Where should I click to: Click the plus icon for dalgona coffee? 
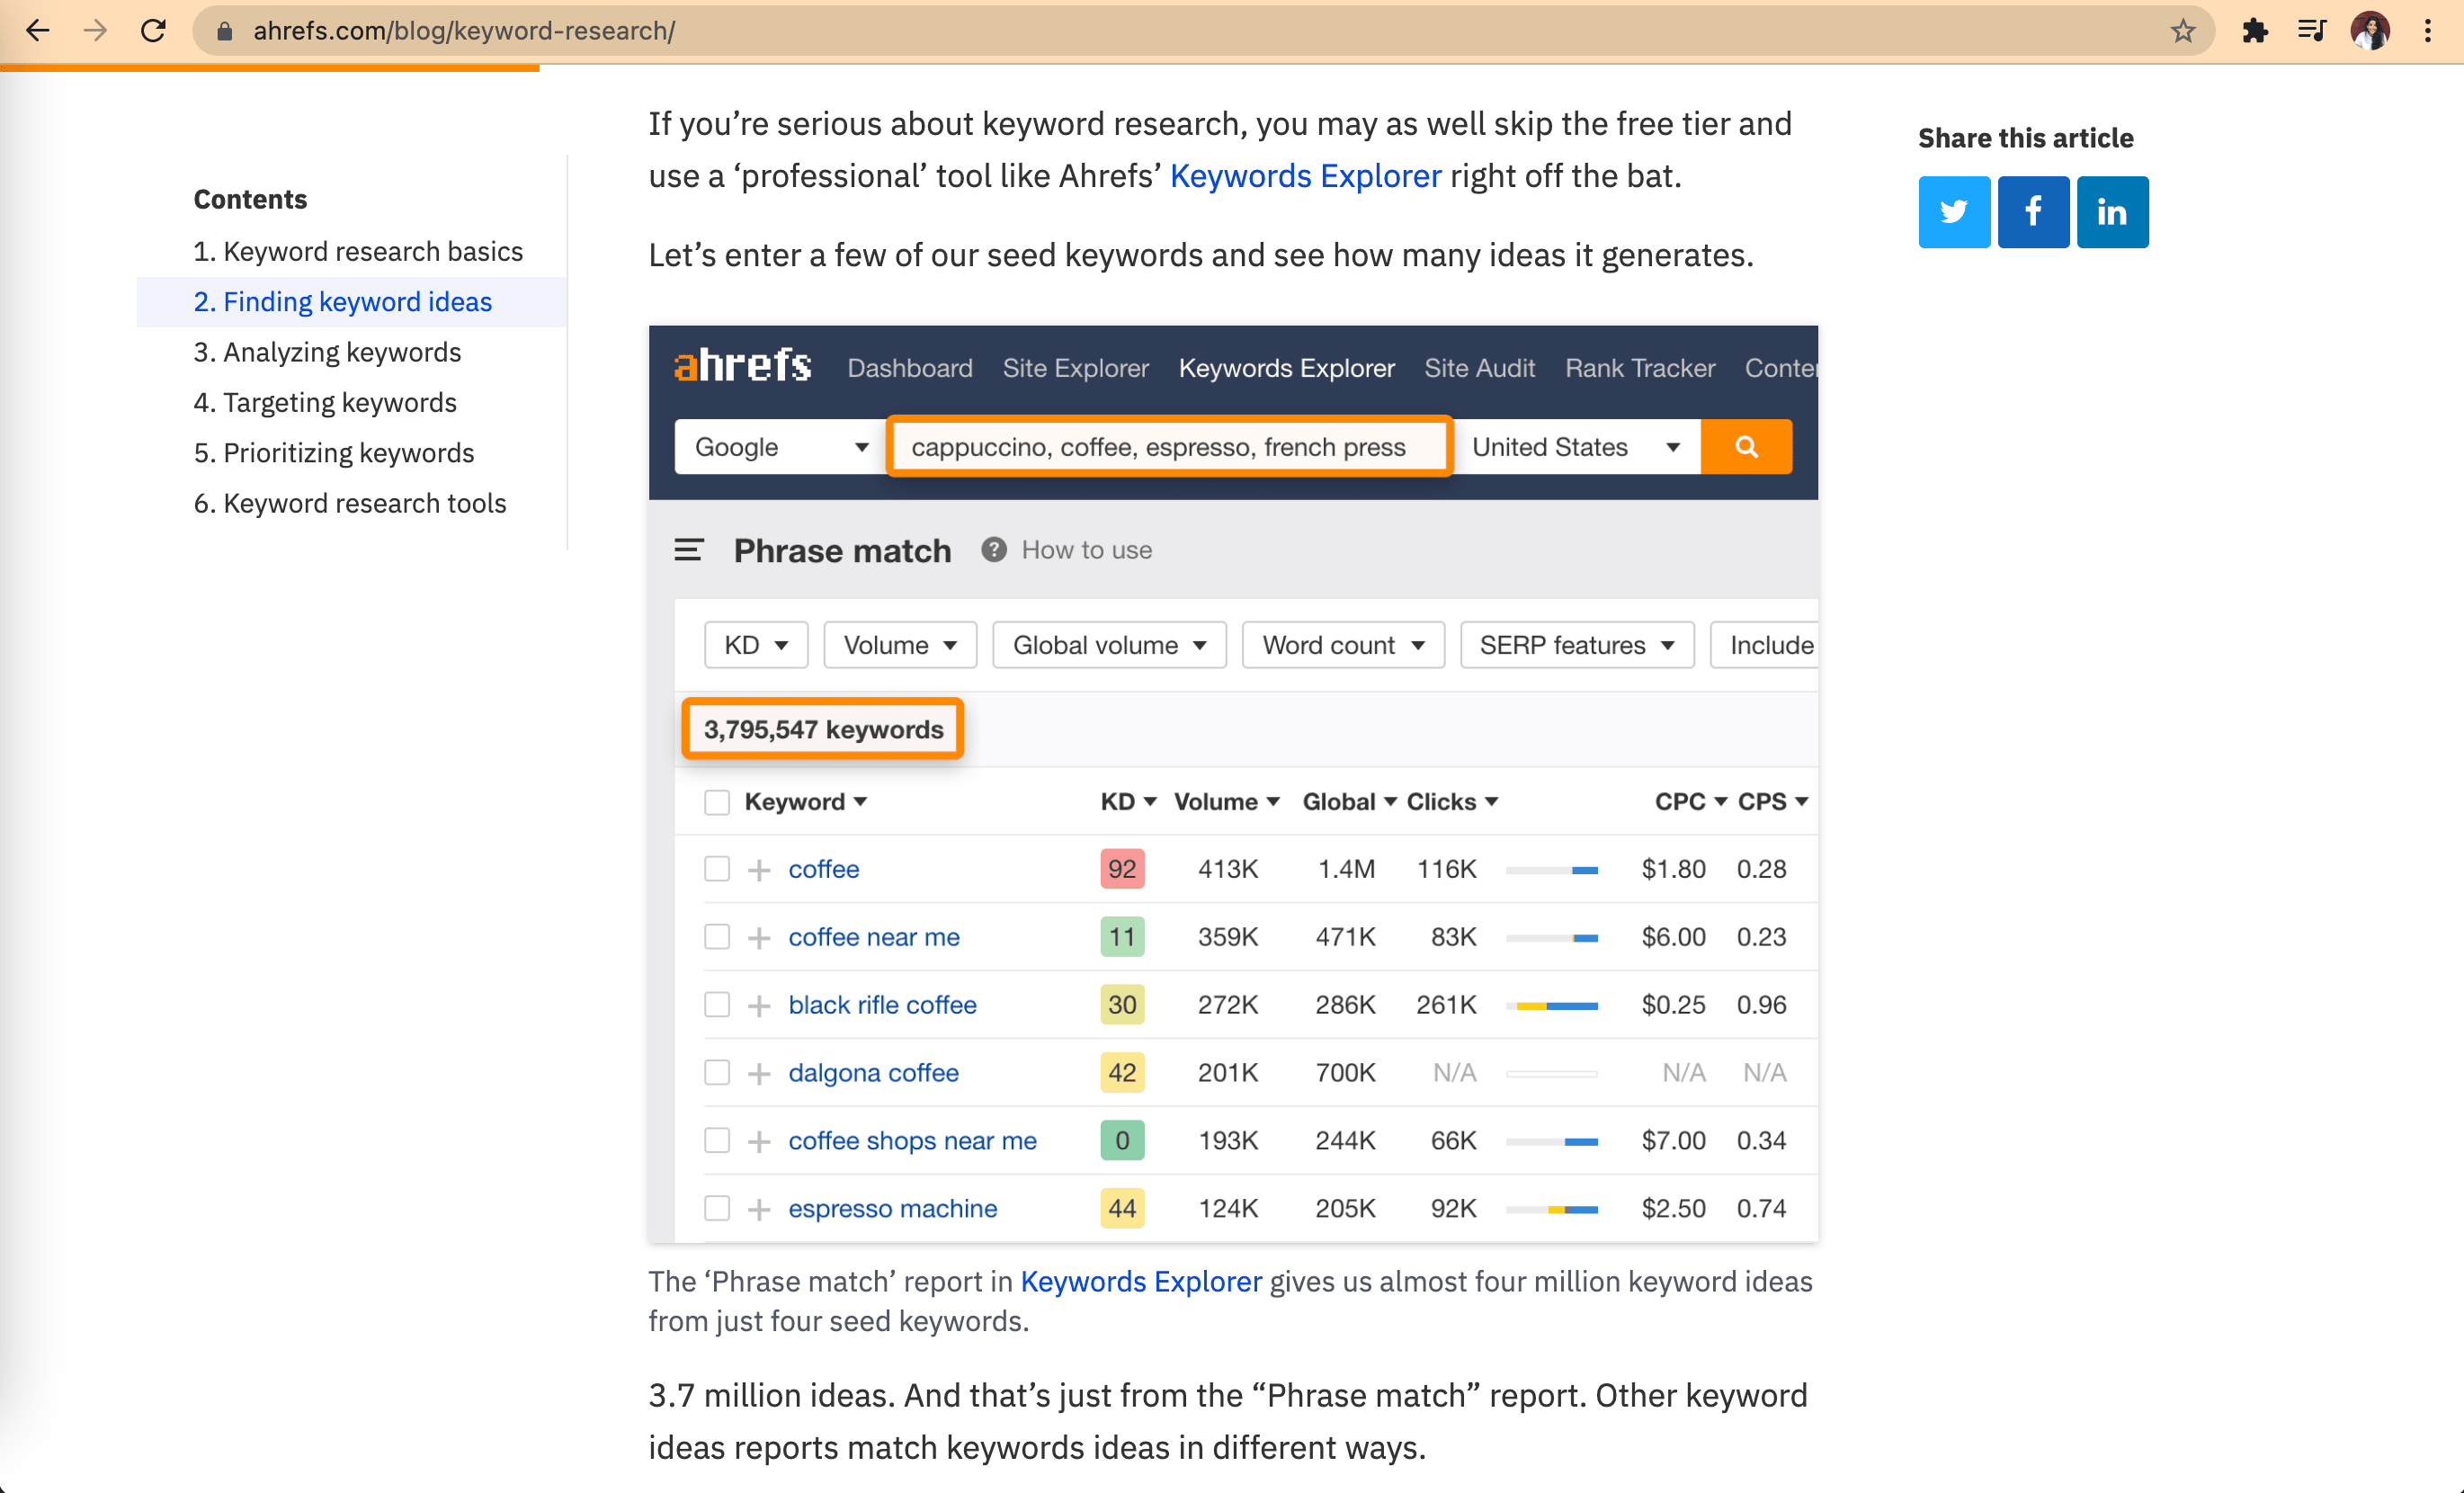tap(759, 1074)
